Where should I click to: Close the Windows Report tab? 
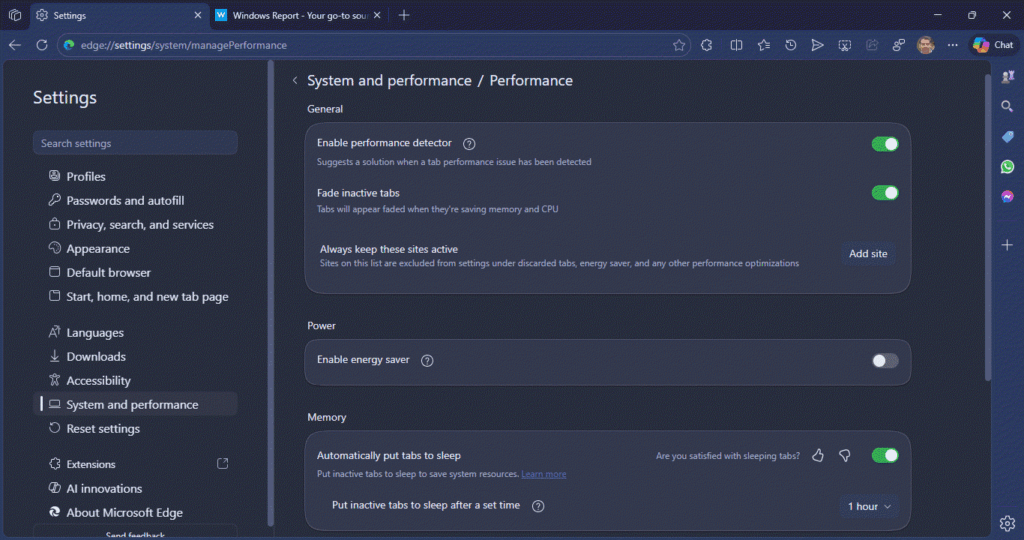377,15
